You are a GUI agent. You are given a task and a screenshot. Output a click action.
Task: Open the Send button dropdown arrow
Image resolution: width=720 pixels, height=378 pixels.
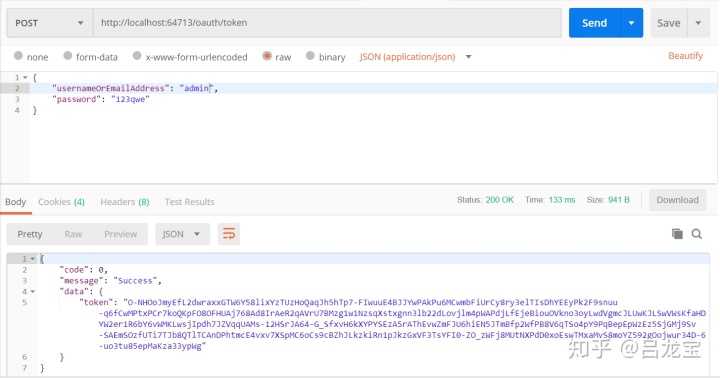pos(631,23)
